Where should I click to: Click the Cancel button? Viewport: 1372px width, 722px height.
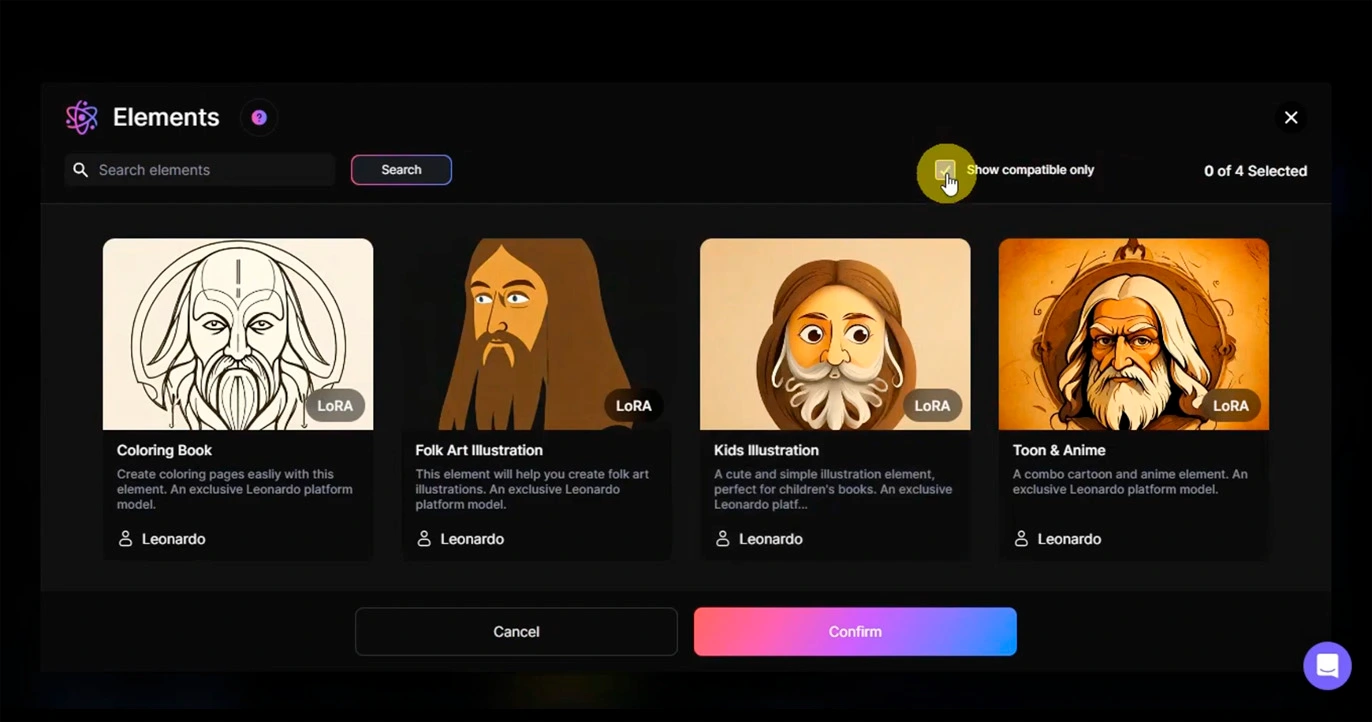pyautogui.click(x=516, y=632)
